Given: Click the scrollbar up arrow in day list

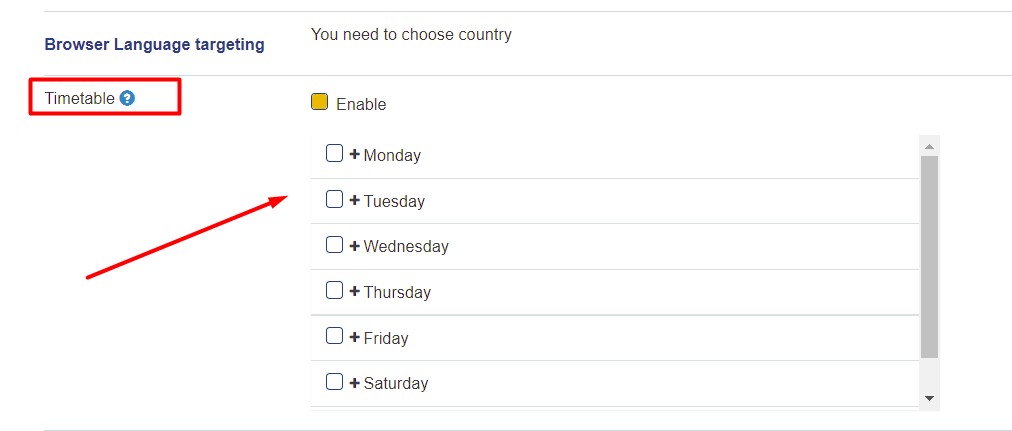Looking at the screenshot, I should (929, 146).
